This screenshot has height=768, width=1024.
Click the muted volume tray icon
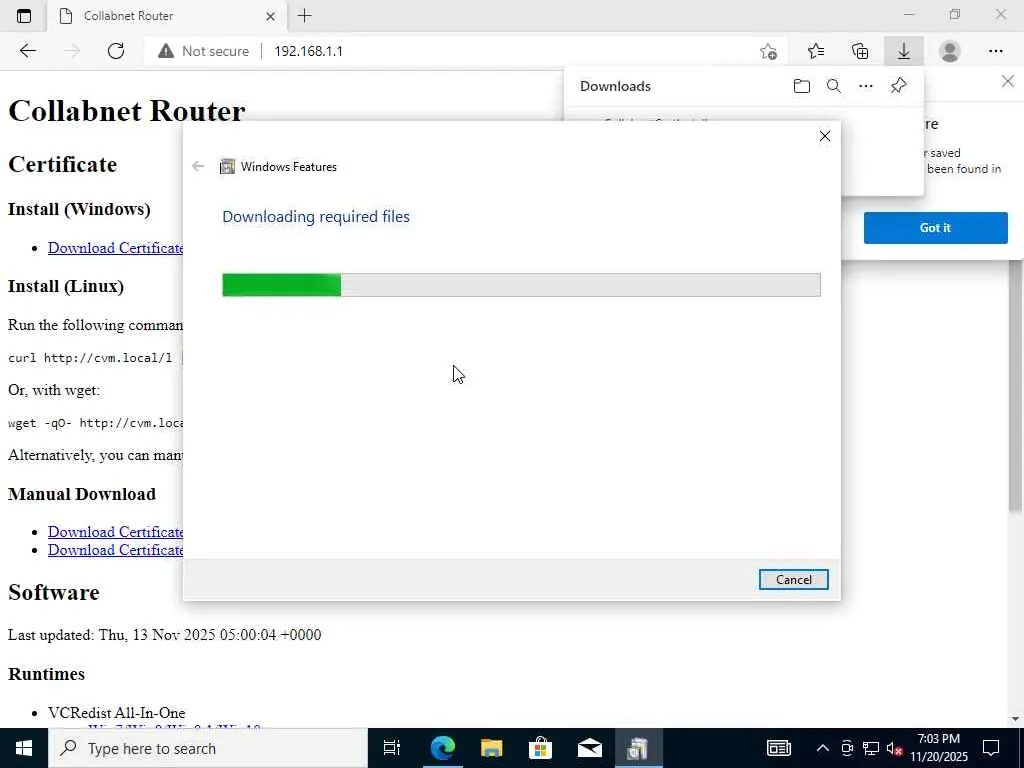click(x=894, y=749)
